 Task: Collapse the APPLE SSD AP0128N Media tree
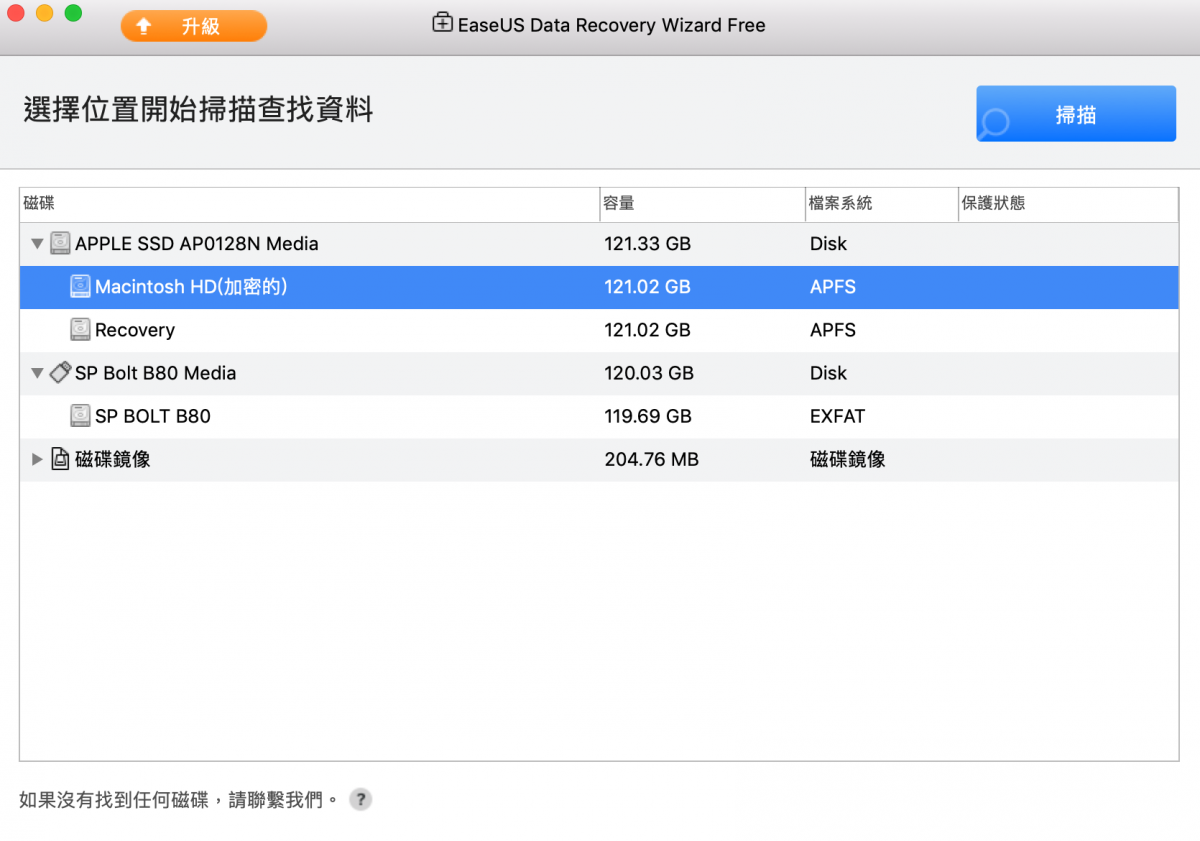point(37,244)
